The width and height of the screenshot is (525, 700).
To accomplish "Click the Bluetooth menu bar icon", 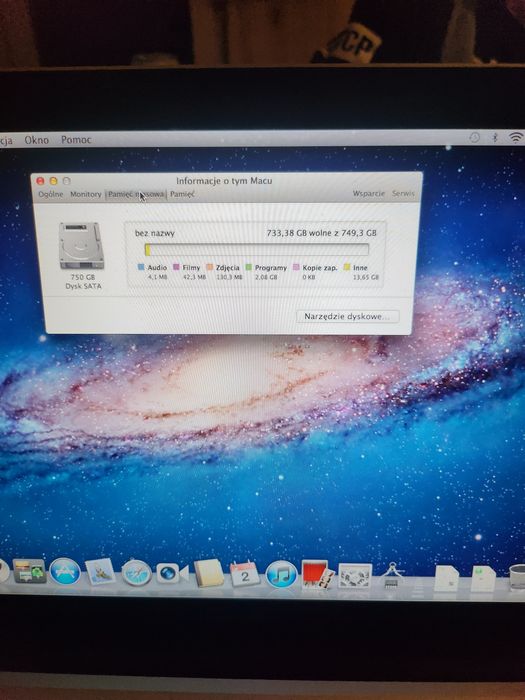I will (x=495, y=138).
